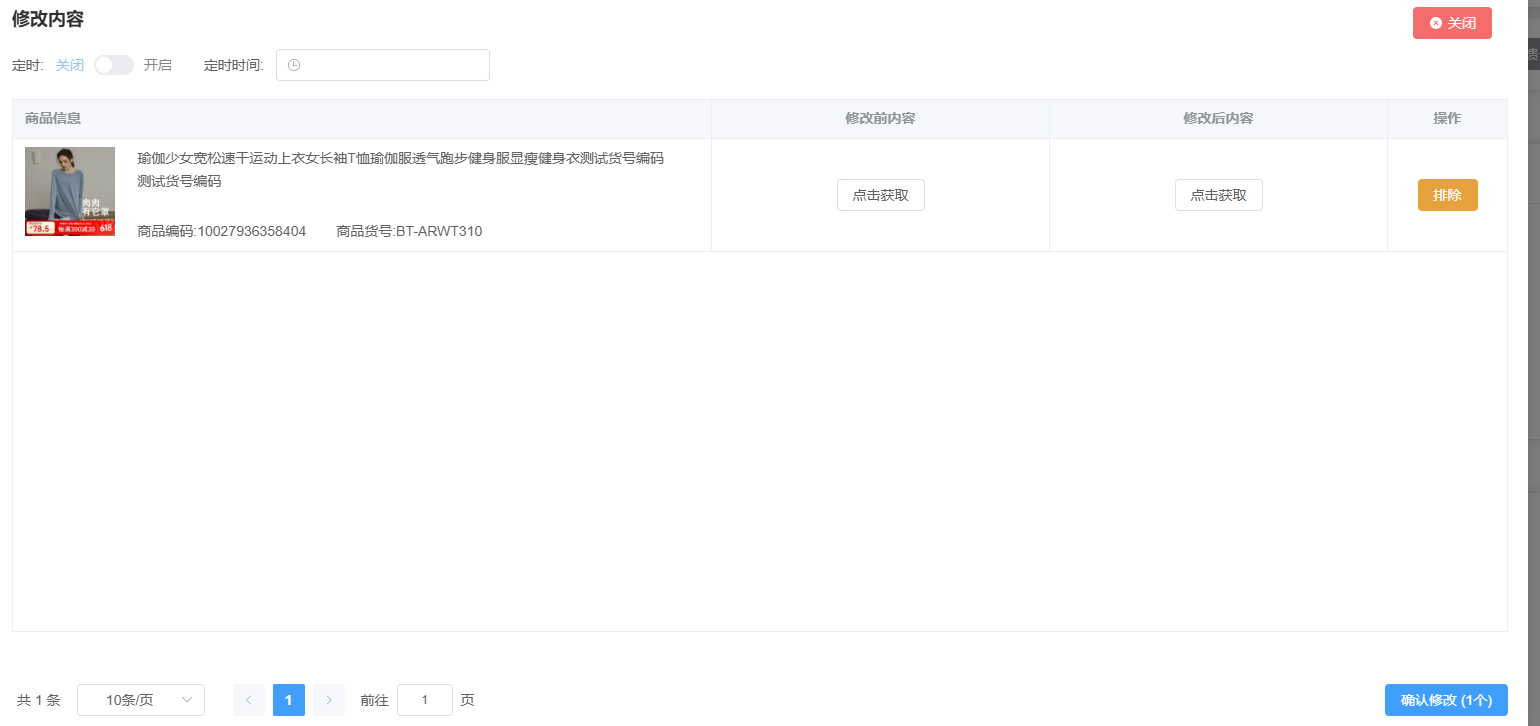
Task: Open the yoga top product thumbnail
Action: click(x=70, y=192)
